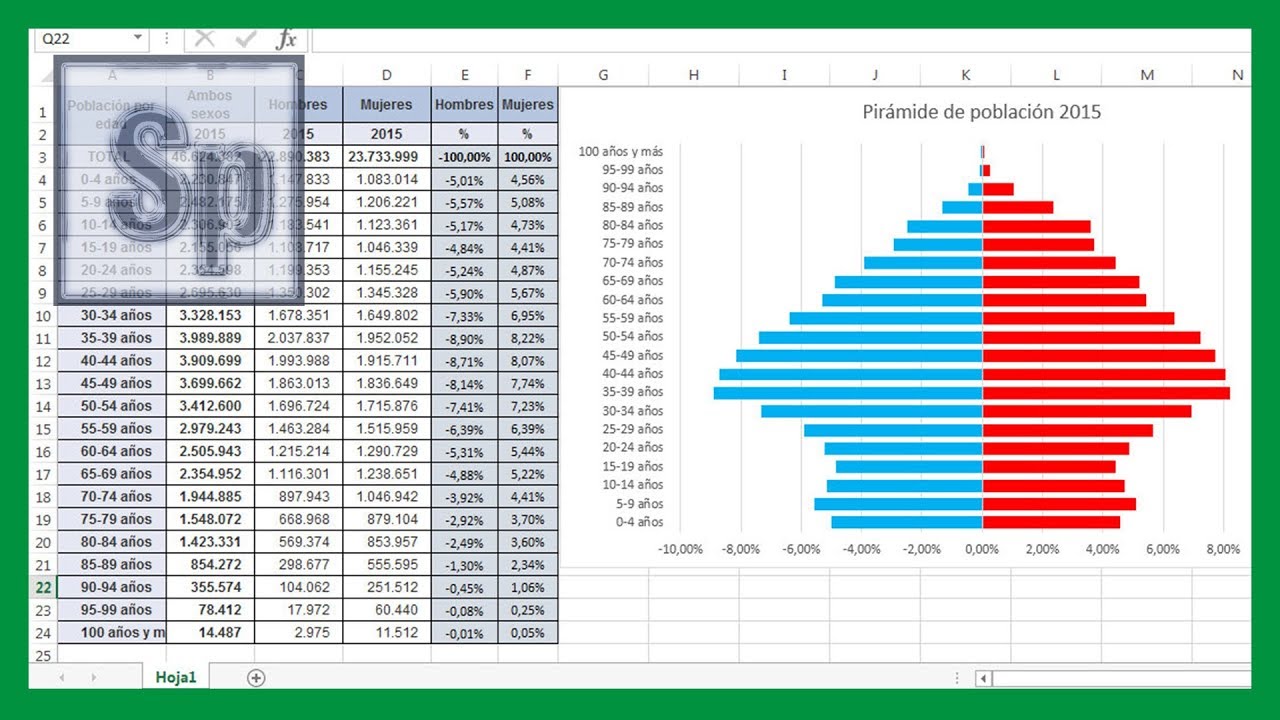
Task: Select cell showing 6,39% in Mujeres column
Action: point(527,428)
